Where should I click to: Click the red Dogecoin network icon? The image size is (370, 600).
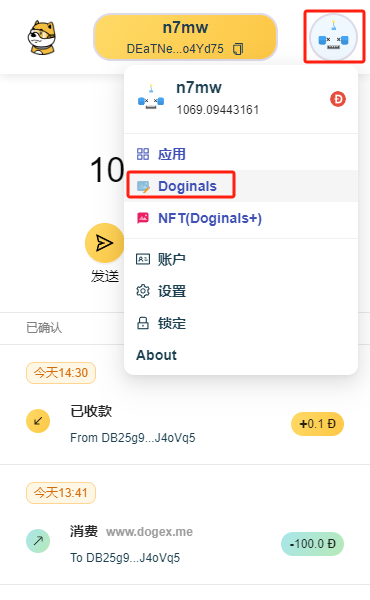pos(338,99)
